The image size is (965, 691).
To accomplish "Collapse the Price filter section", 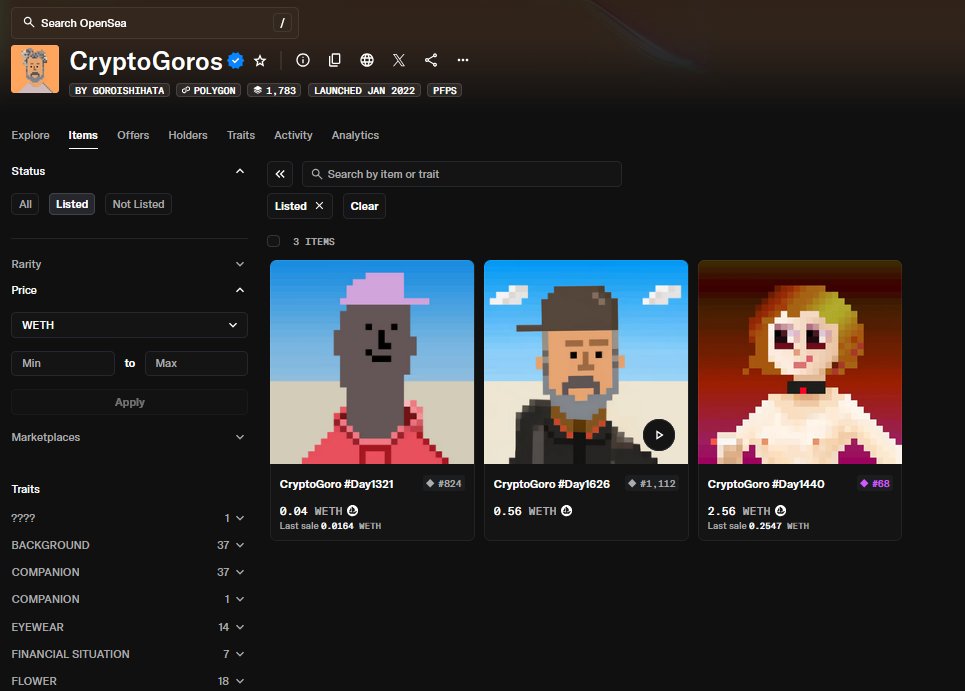I will tap(240, 290).
